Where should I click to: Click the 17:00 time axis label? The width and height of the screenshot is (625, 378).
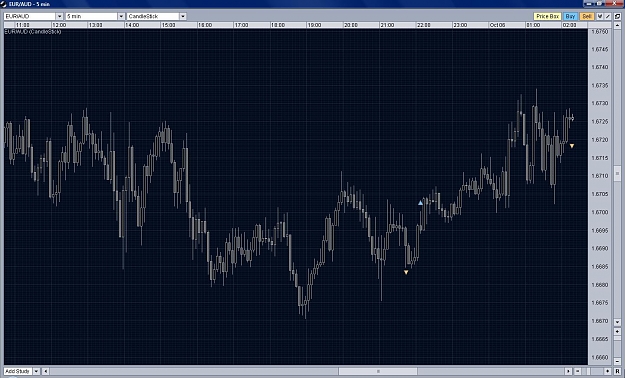(x=241, y=25)
